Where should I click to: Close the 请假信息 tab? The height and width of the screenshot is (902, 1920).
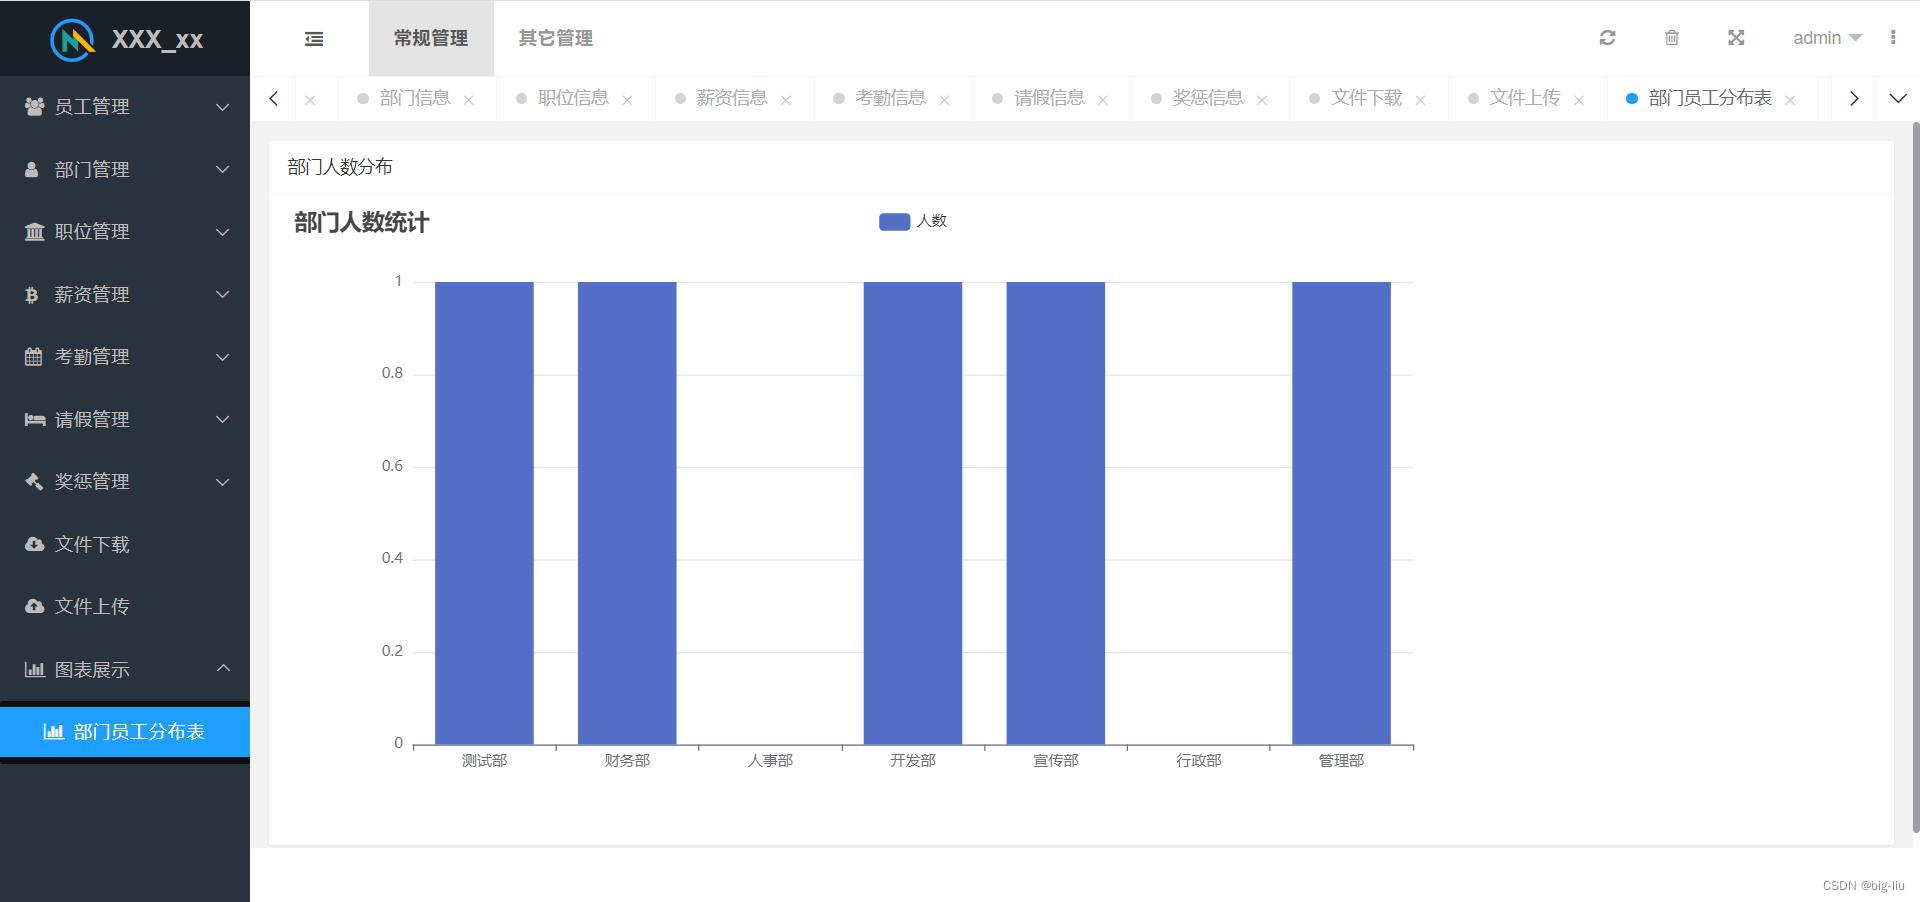pos(1103,100)
